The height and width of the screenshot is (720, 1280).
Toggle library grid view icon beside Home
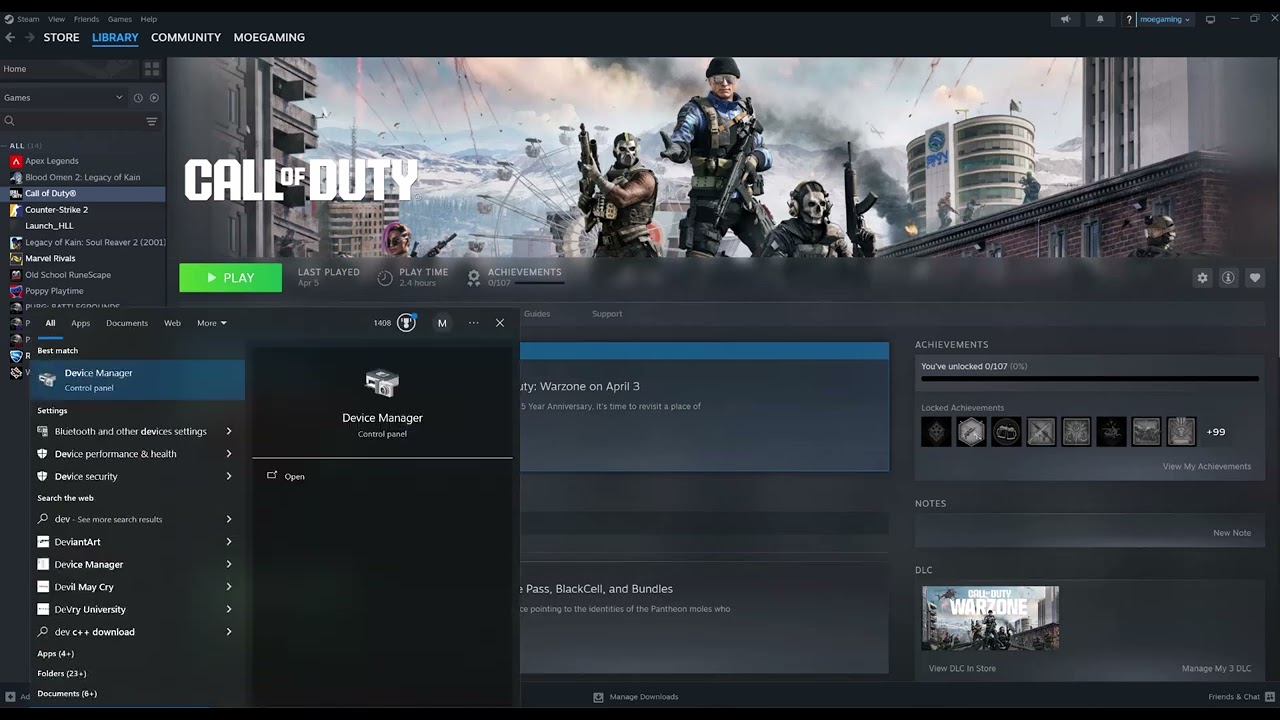(x=152, y=69)
